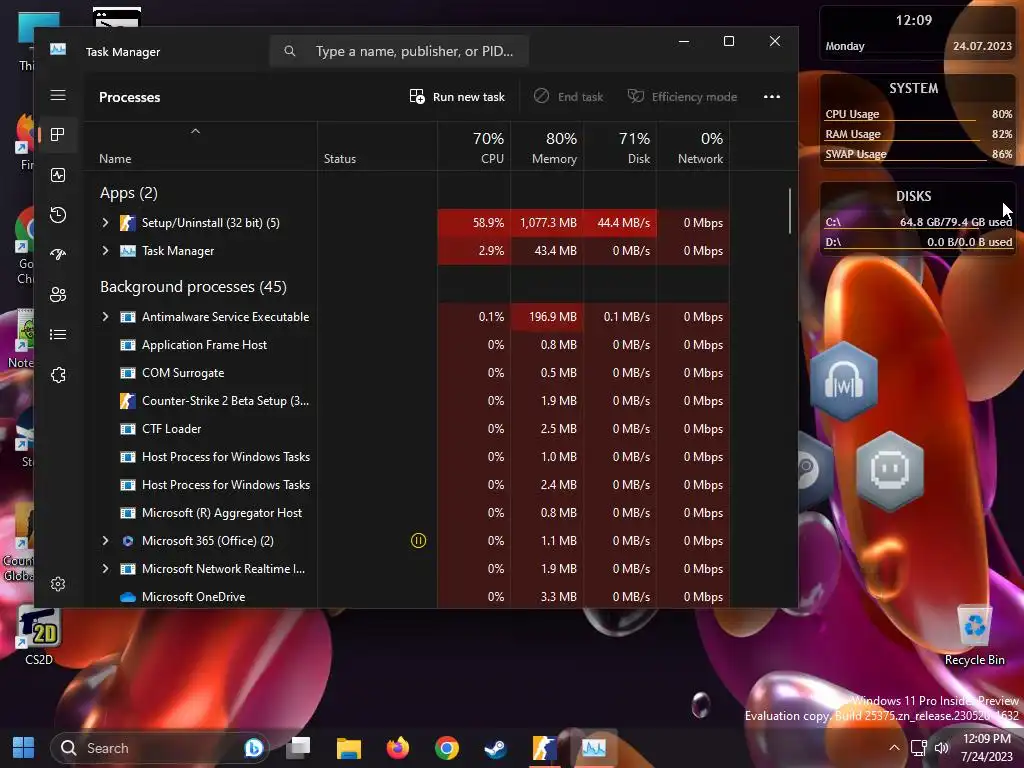Screen dimensions: 1024x768
Task: Click Microsoft OneDrive cloud icon in process list
Action: pyautogui.click(x=128, y=597)
